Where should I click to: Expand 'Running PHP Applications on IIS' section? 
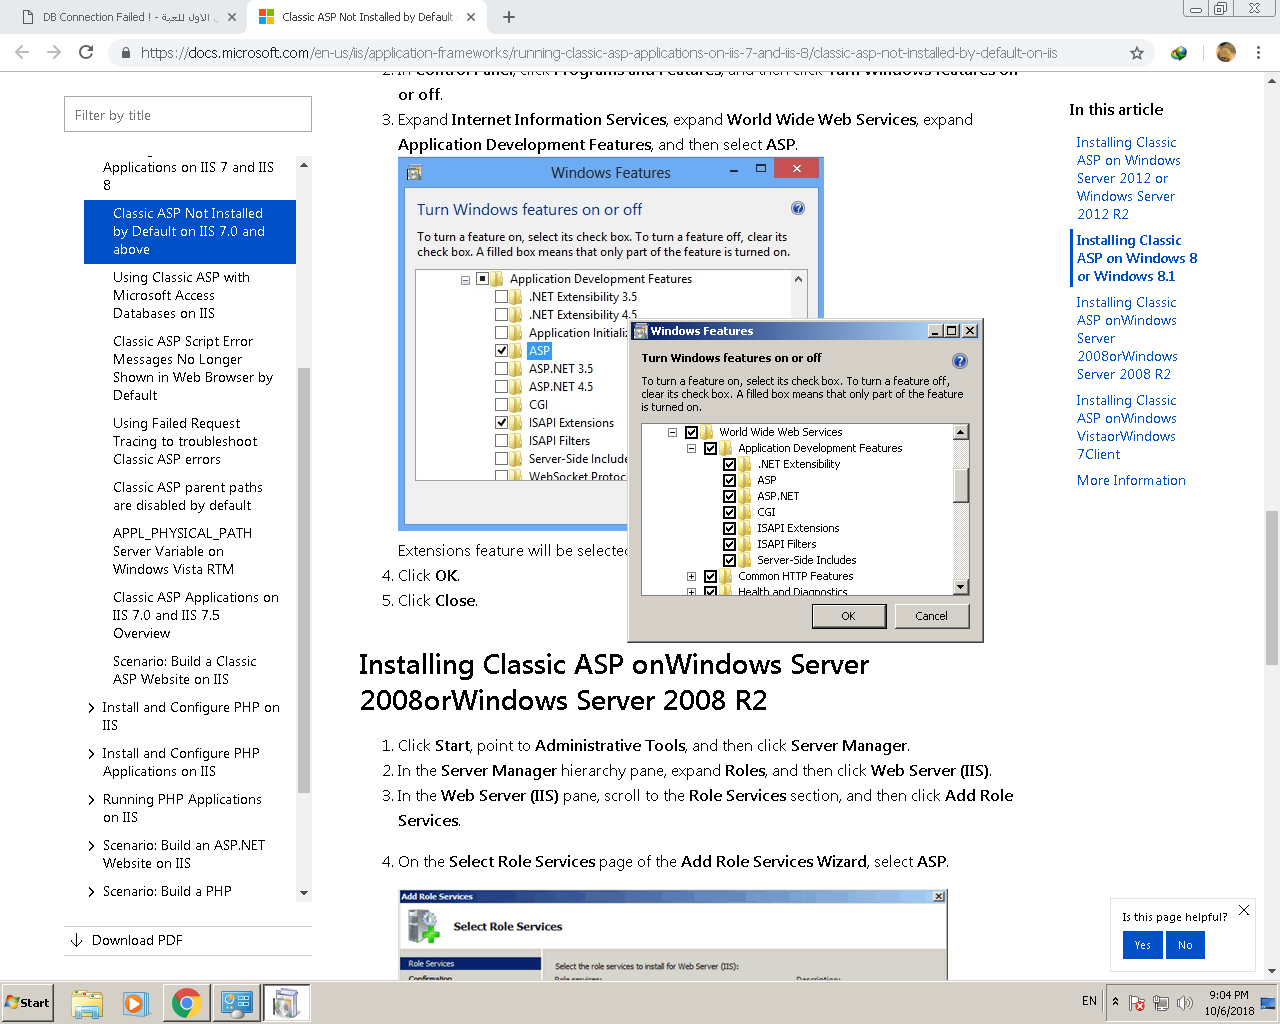click(91, 800)
